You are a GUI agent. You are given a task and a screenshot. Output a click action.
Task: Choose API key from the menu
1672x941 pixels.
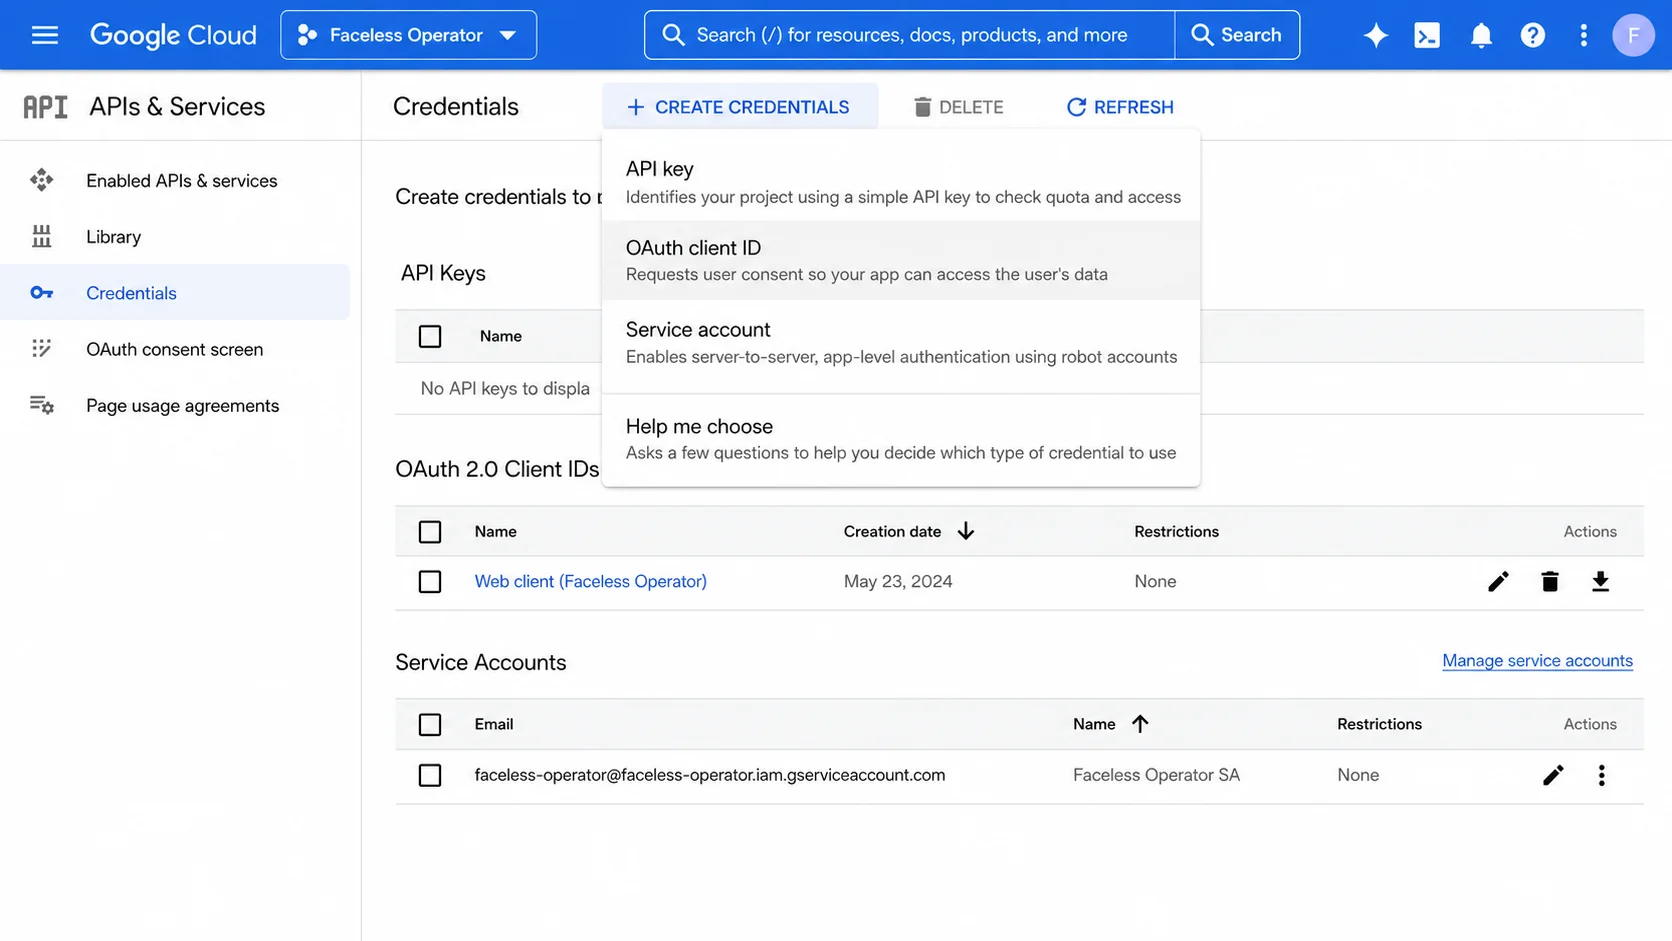click(x=901, y=181)
